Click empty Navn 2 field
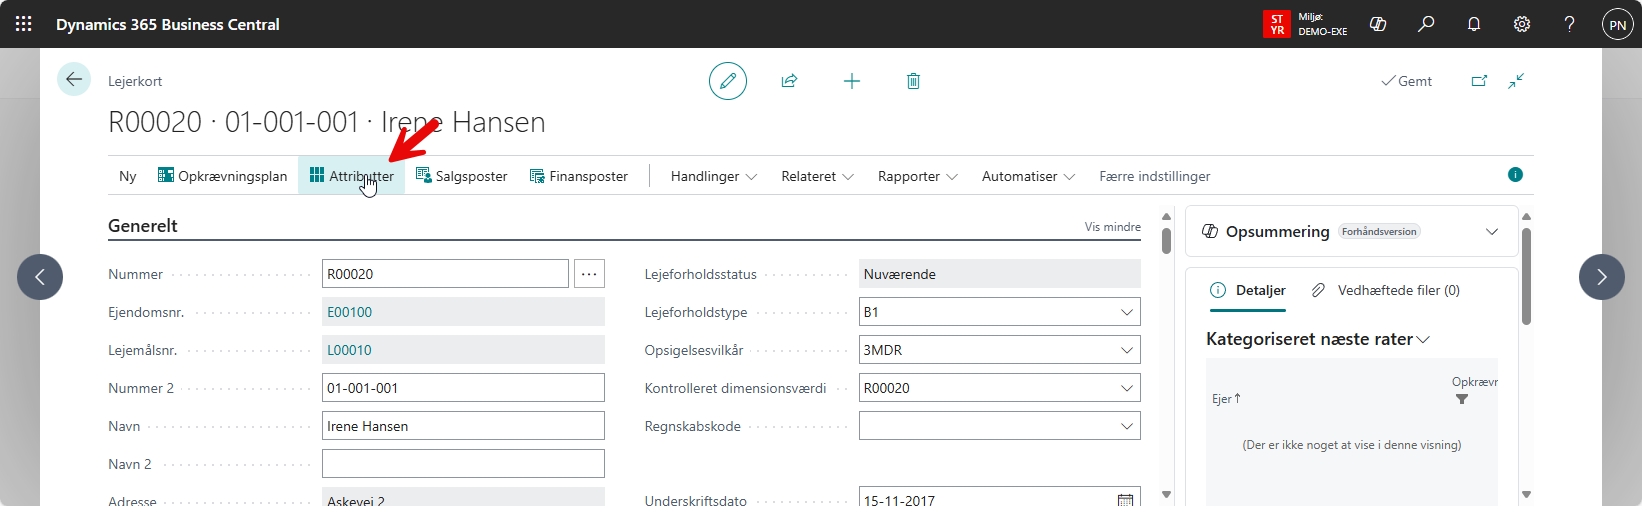The height and width of the screenshot is (506, 1642). (x=463, y=464)
